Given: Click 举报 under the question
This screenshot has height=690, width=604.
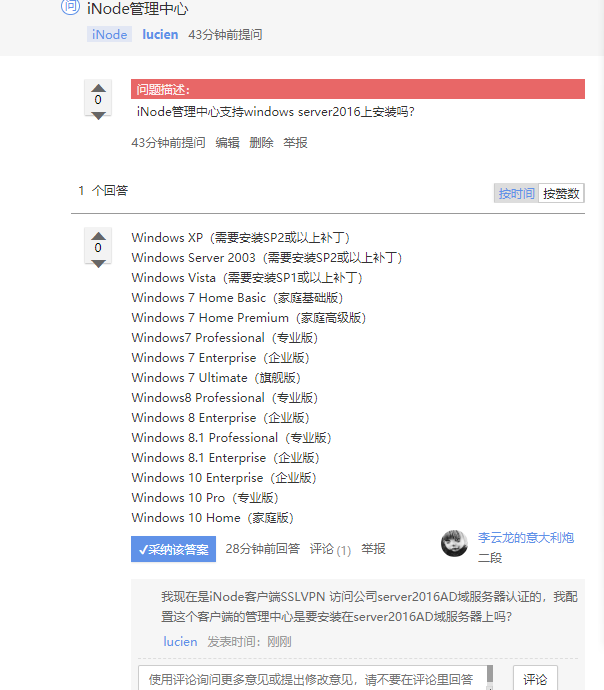Looking at the screenshot, I should click(x=295, y=143).
